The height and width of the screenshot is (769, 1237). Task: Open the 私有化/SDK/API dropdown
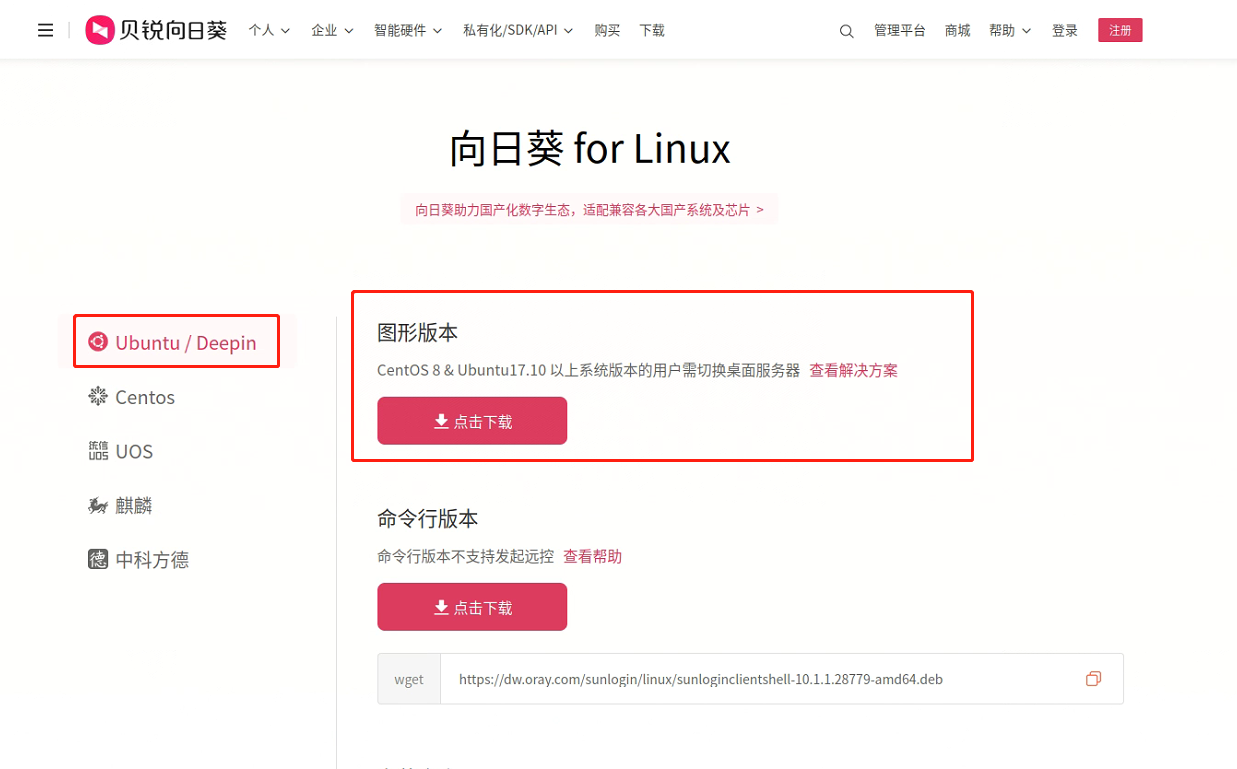point(517,30)
